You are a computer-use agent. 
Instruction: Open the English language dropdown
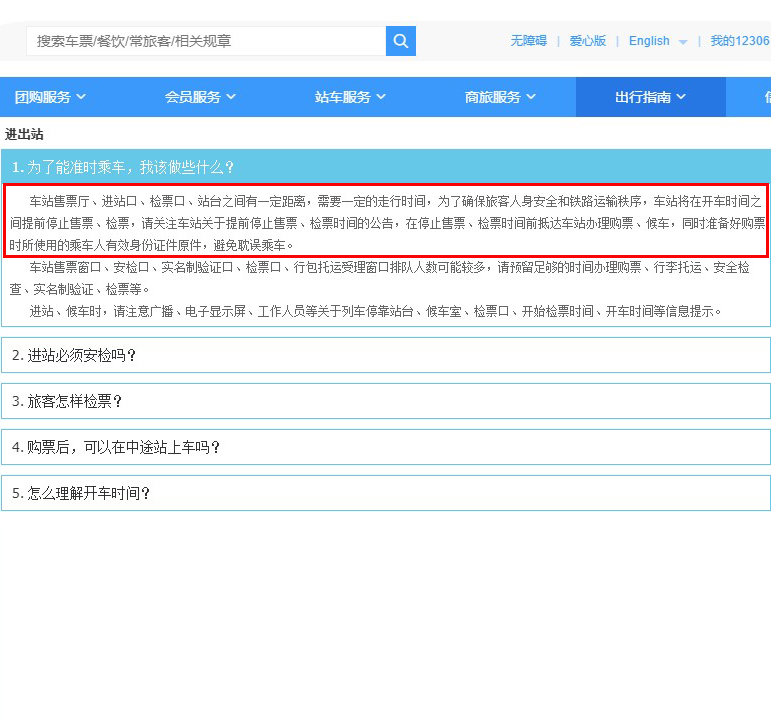coord(649,41)
